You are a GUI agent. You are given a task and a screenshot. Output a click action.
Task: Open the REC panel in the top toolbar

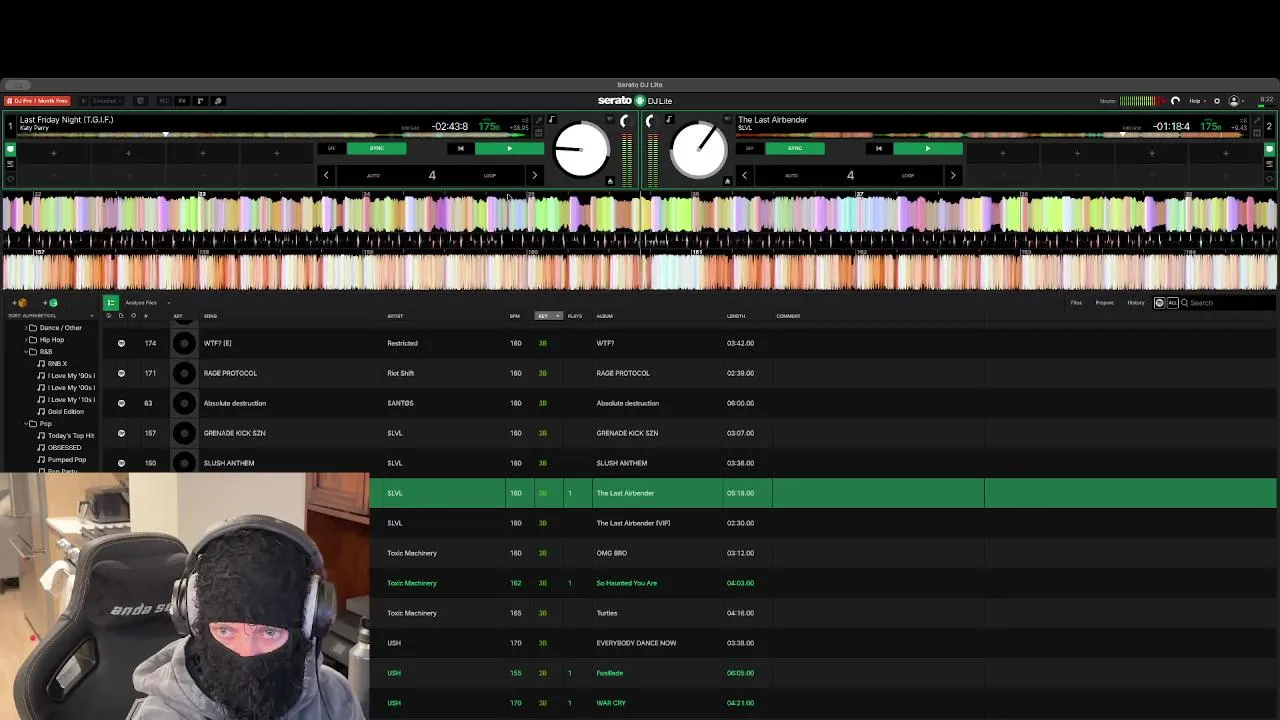pos(164,101)
